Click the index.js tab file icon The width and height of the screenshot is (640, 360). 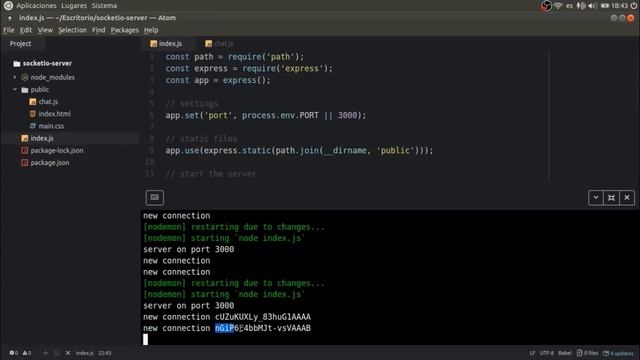click(153, 44)
